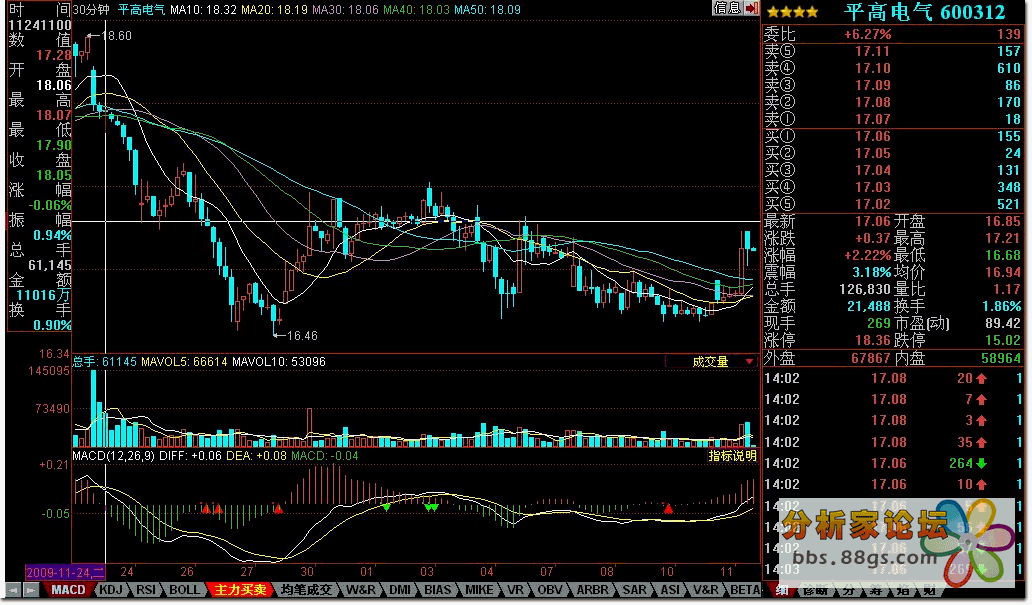Click the 18.60 high price marker
Viewport: 1032px width, 605px height.
tap(116, 36)
